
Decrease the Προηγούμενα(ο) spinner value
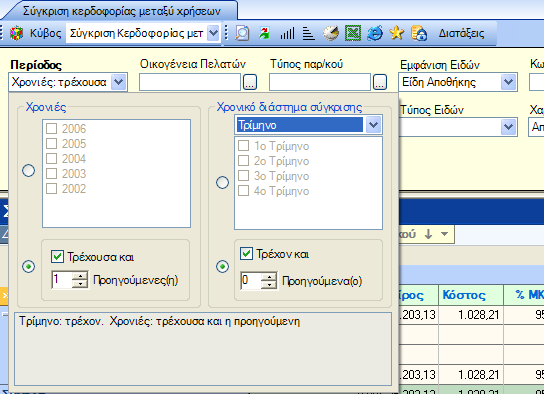[269, 284]
